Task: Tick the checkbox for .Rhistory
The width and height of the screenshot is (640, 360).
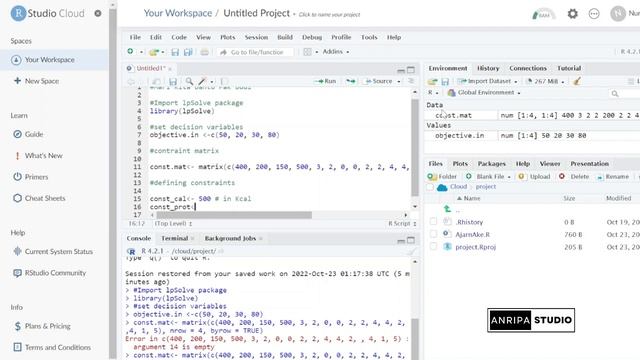Action: [x=433, y=222]
